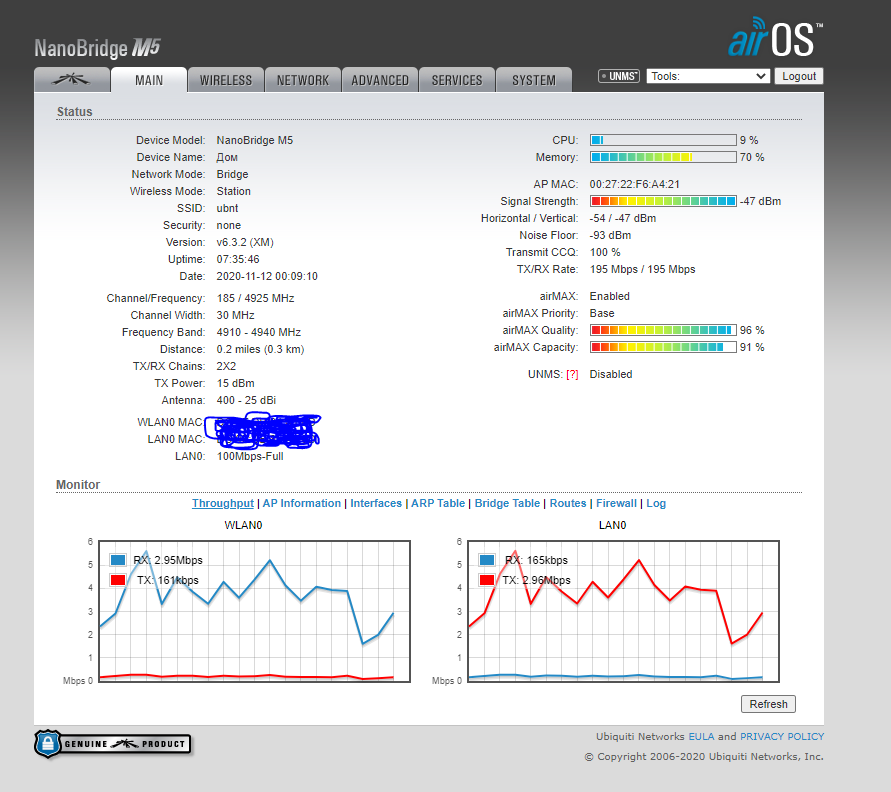Click the LAN0 throughput graph
Image resolution: width=891 pixels, height=792 pixels.
pos(623,611)
